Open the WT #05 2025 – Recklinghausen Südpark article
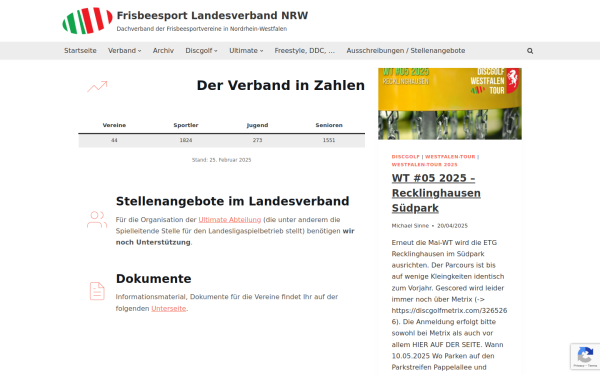The height and width of the screenshot is (375, 600). tap(436, 193)
